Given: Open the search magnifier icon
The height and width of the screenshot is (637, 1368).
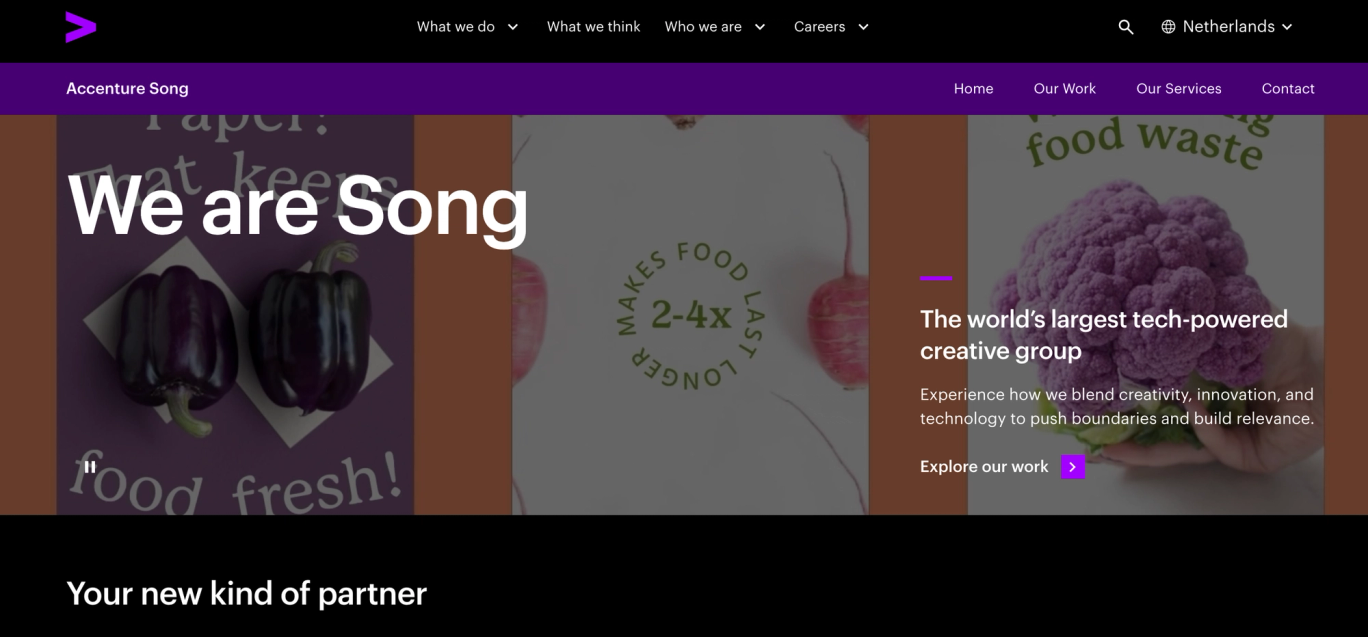Looking at the screenshot, I should click(1126, 27).
